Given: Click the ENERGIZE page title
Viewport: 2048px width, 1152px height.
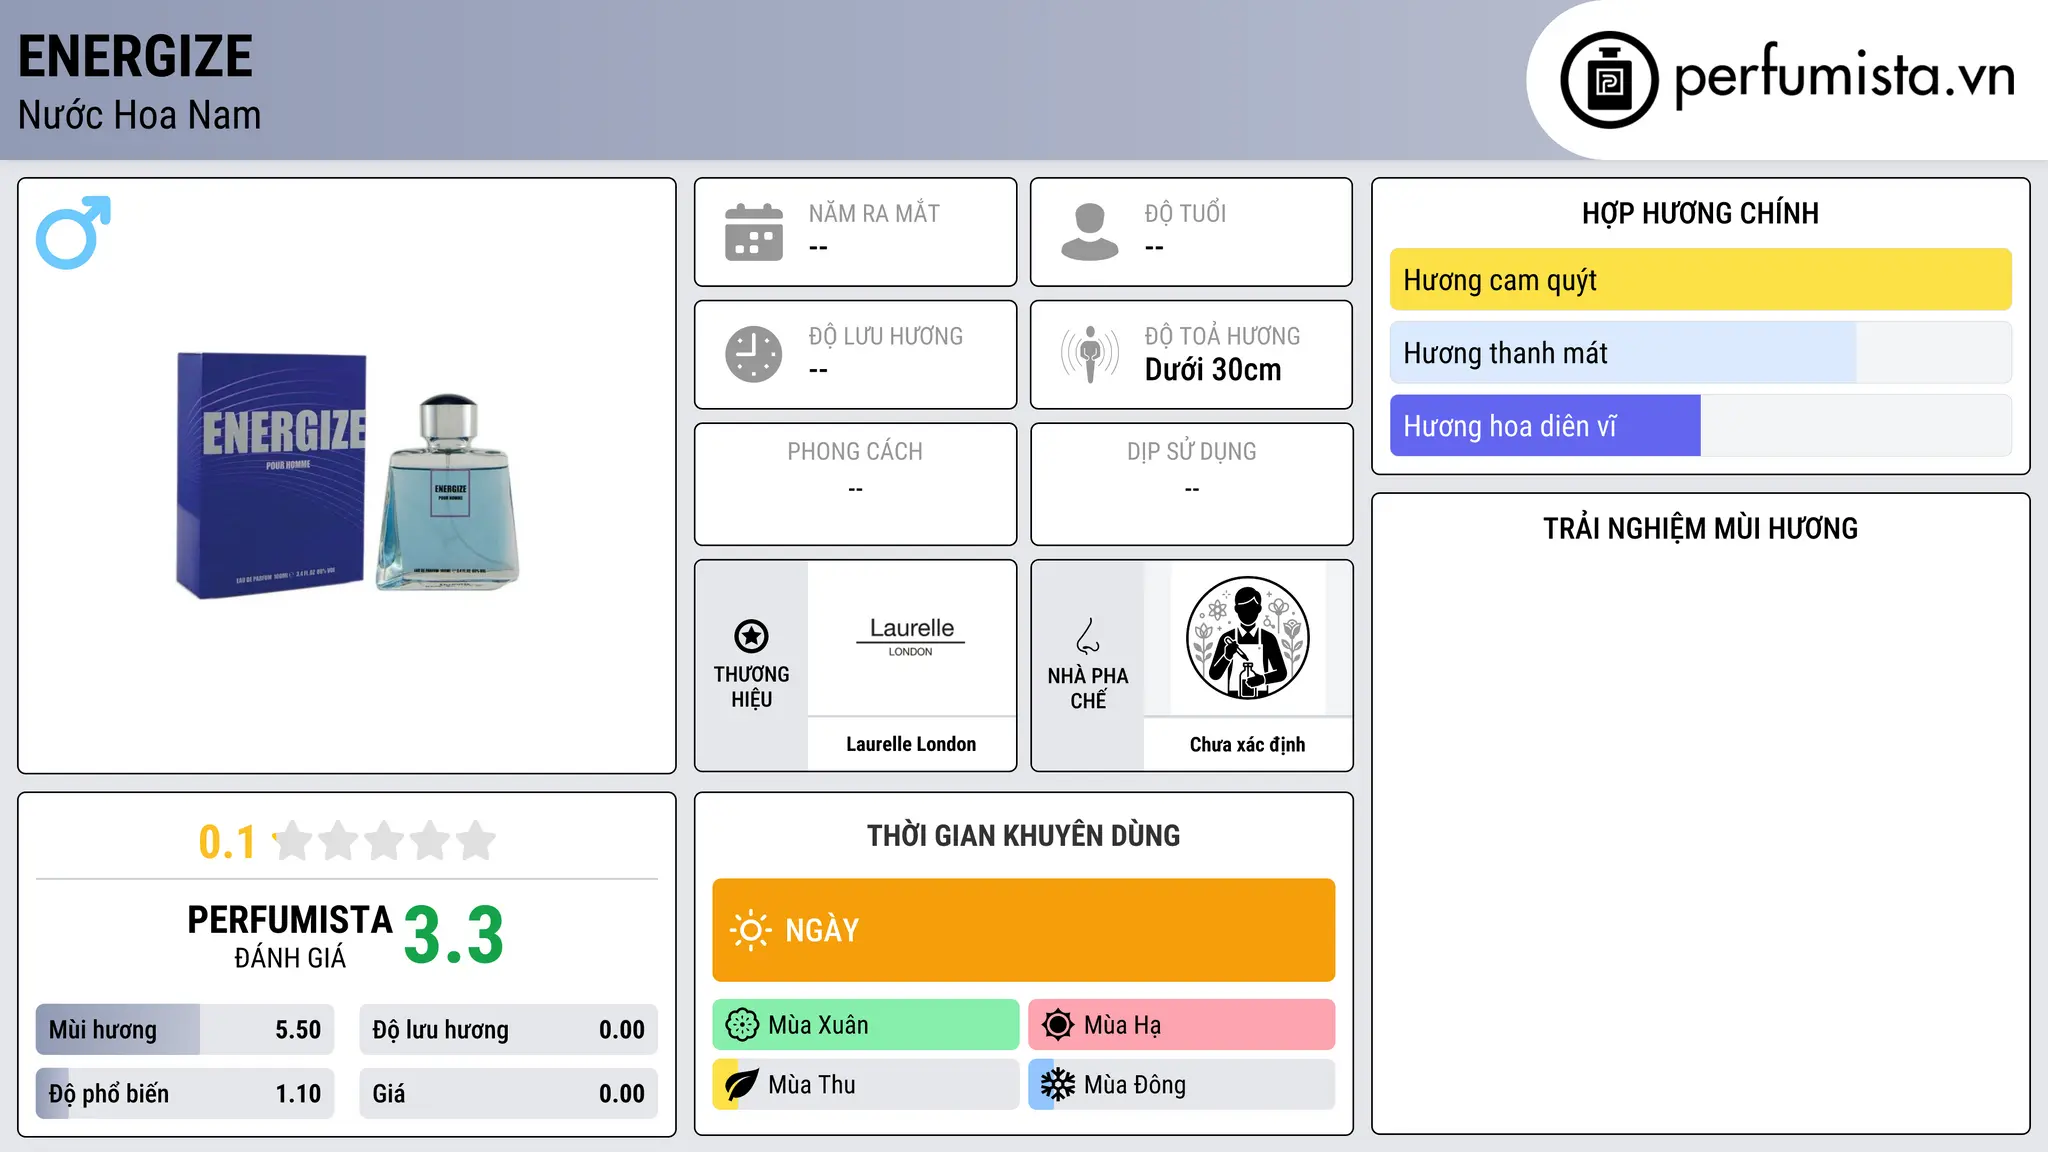Looking at the screenshot, I should point(135,56).
